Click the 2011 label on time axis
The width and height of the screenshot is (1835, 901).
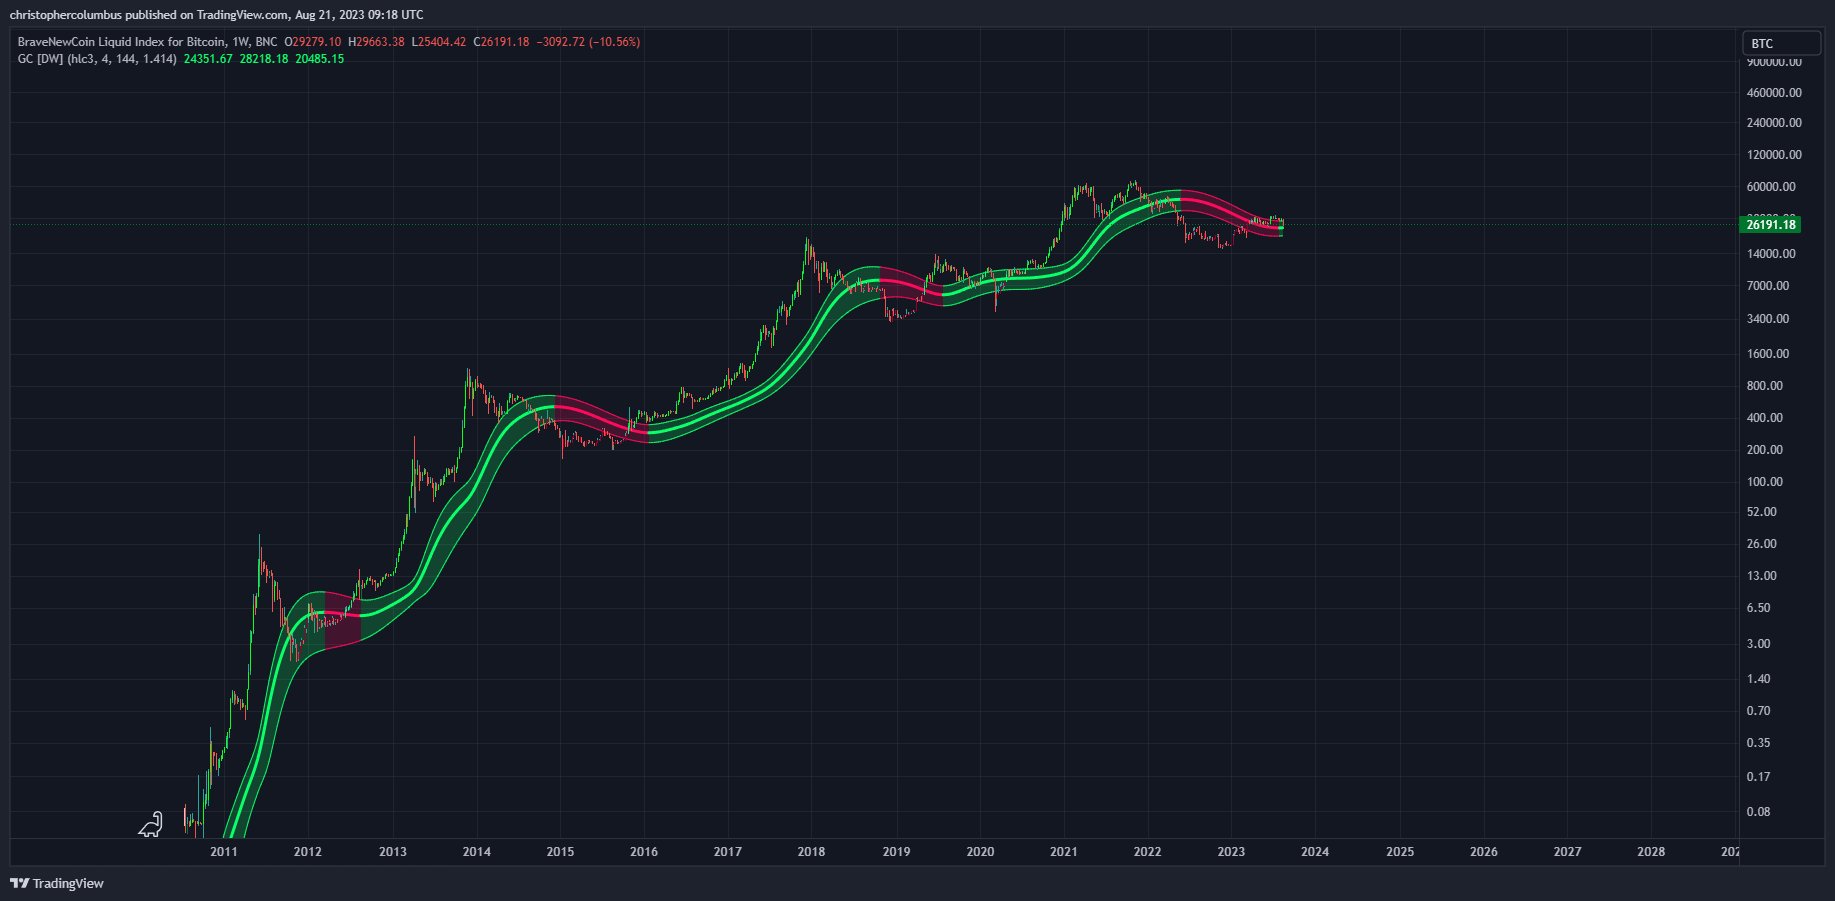point(224,852)
